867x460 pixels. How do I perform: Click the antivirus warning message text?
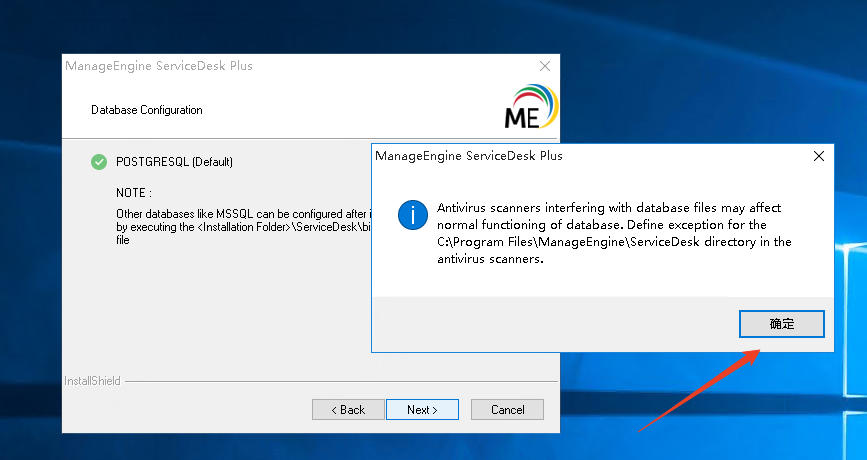(614, 233)
